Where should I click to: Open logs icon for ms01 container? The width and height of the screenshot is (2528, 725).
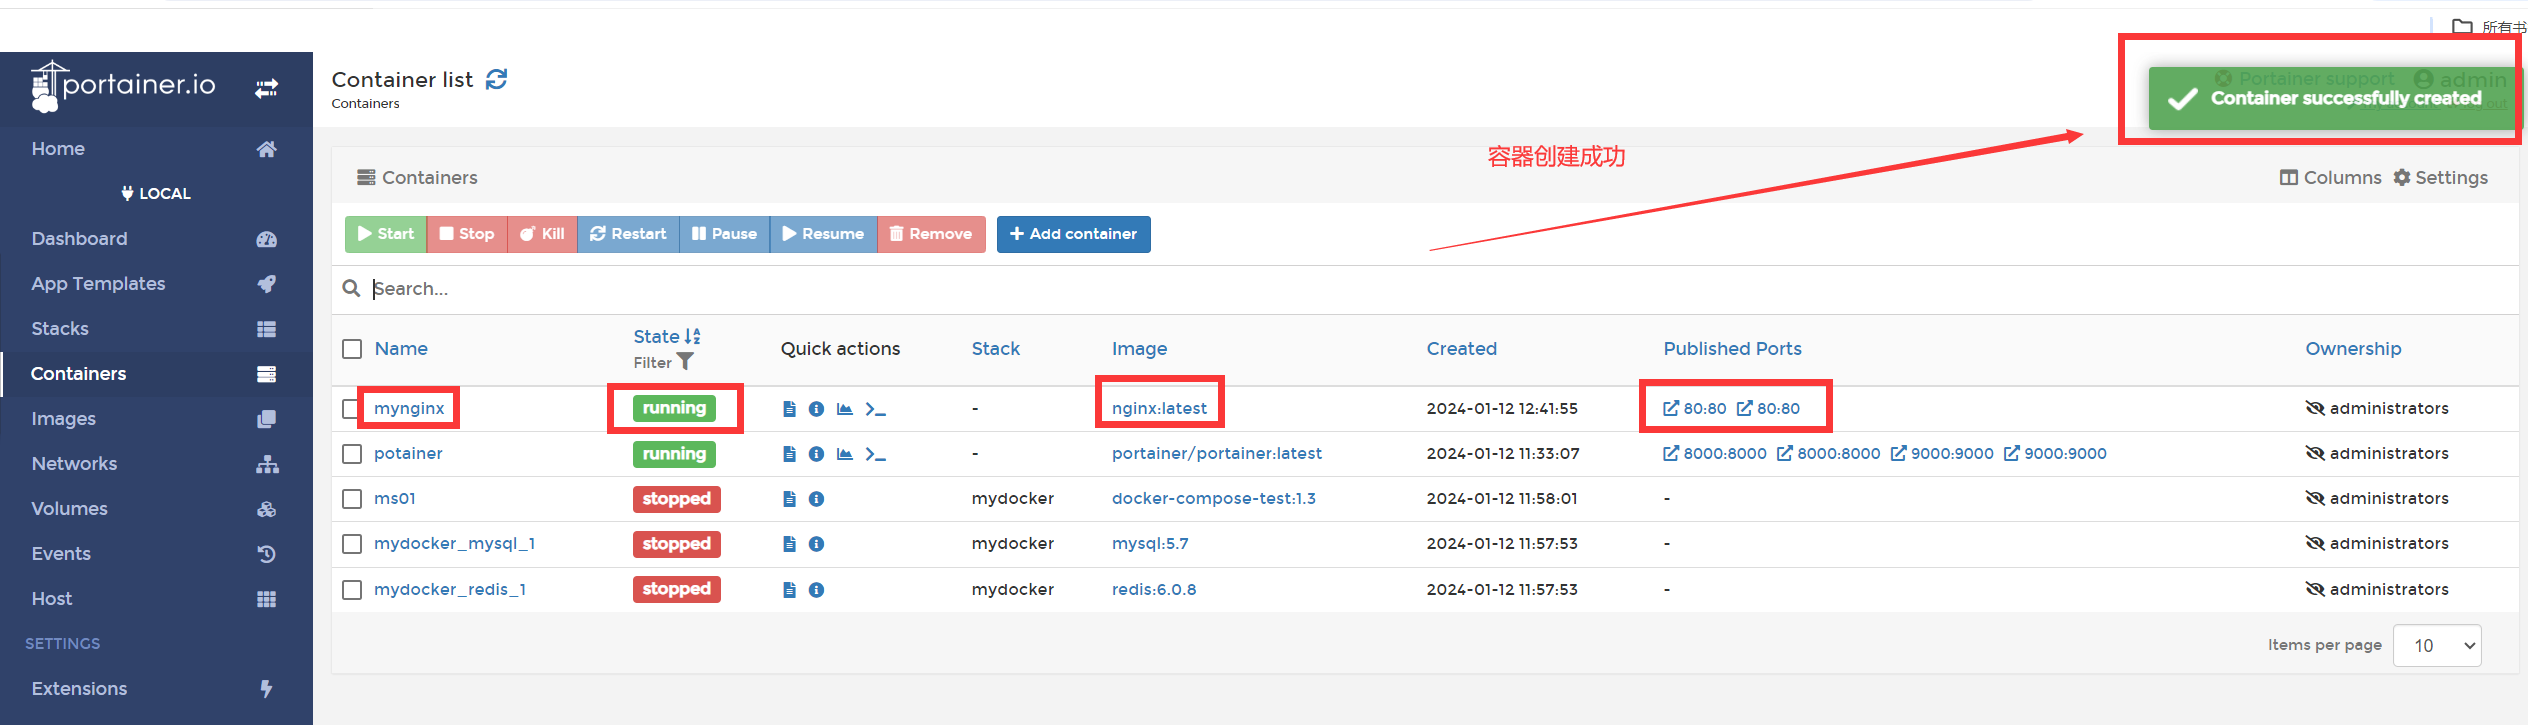789,499
